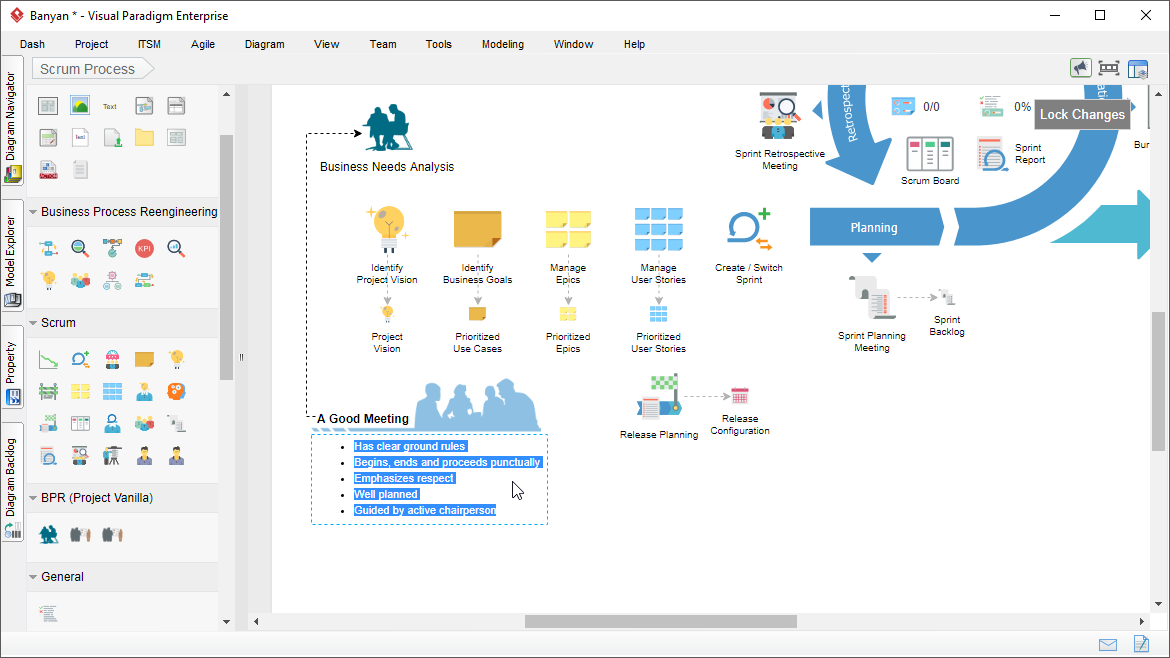This screenshot has height=658, width=1170.
Task: Open the panel layout icon at top-right
Action: tap(1138, 69)
